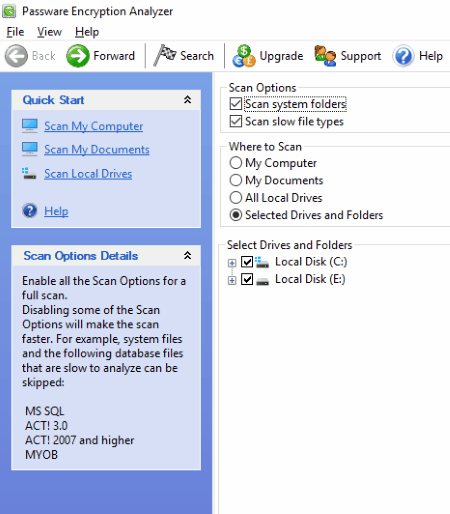Uncheck the Local Disk (C:) checkbox
Image resolution: width=450 pixels, height=514 pixels.
pos(247,262)
